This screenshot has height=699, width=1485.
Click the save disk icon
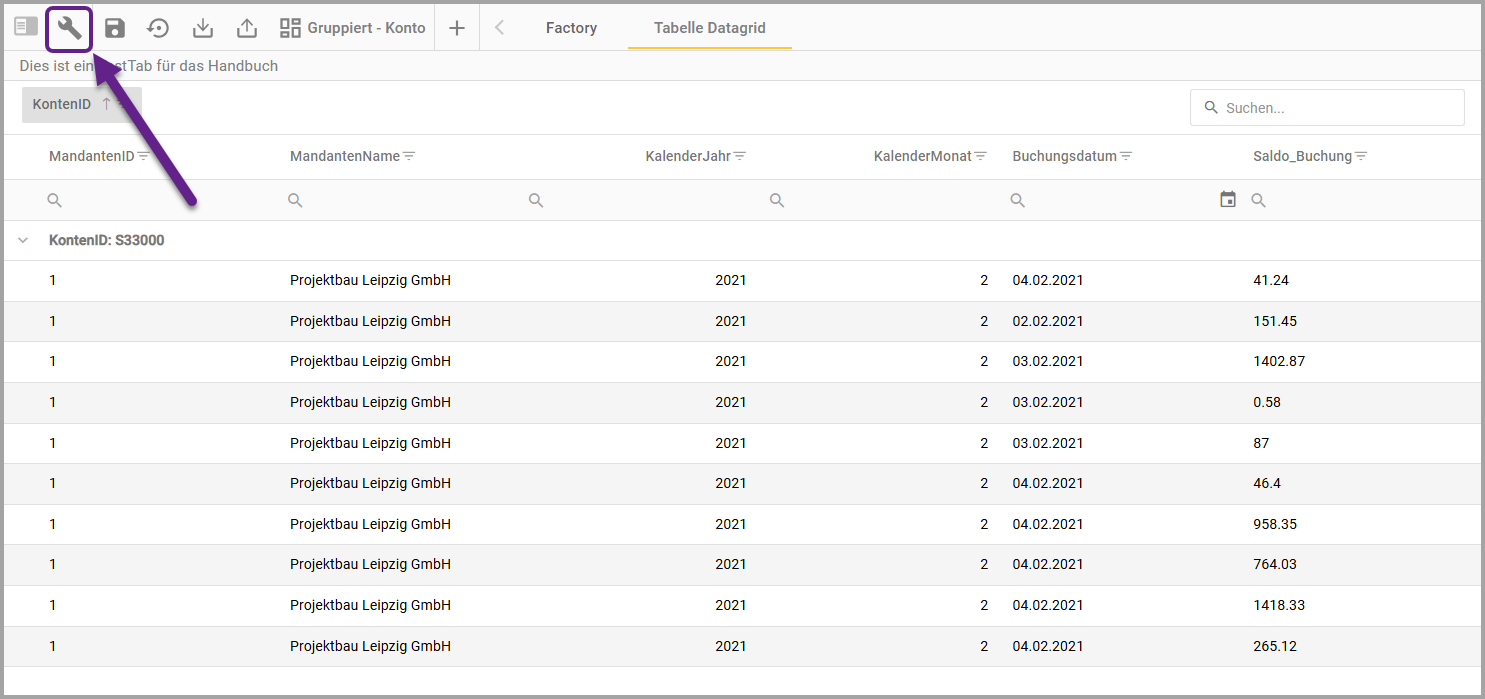click(115, 29)
